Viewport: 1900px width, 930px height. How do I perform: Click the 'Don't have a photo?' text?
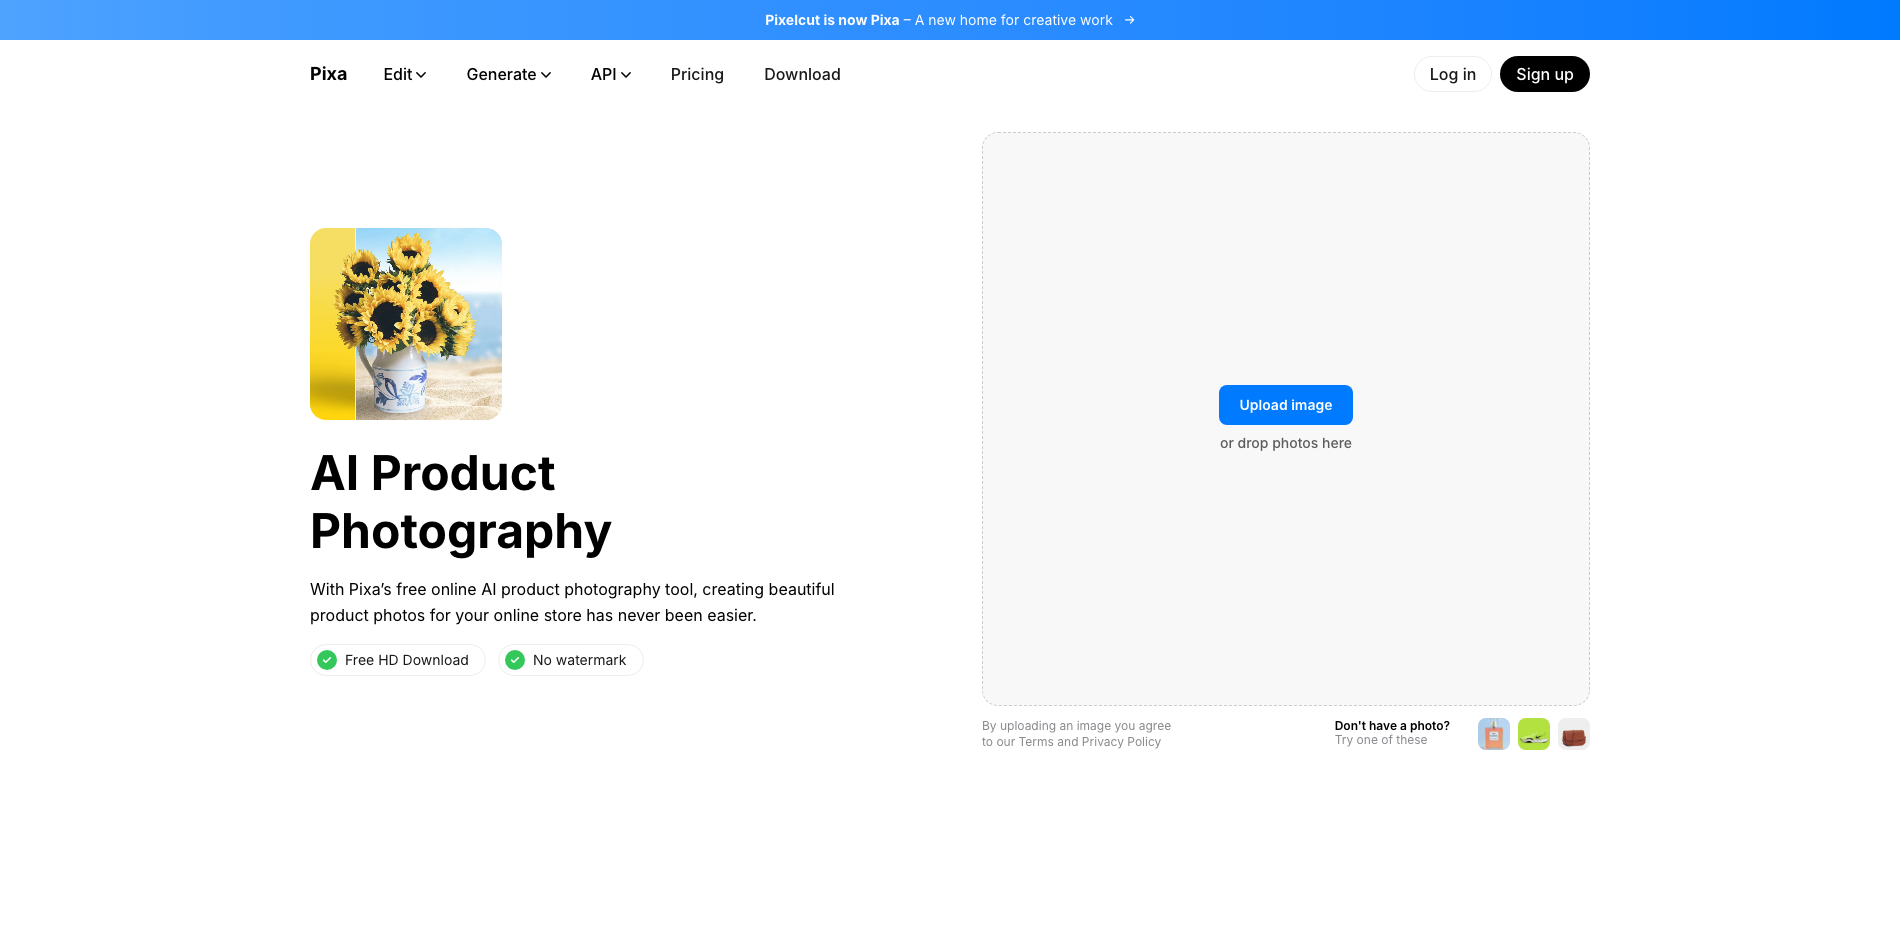(x=1392, y=726)
